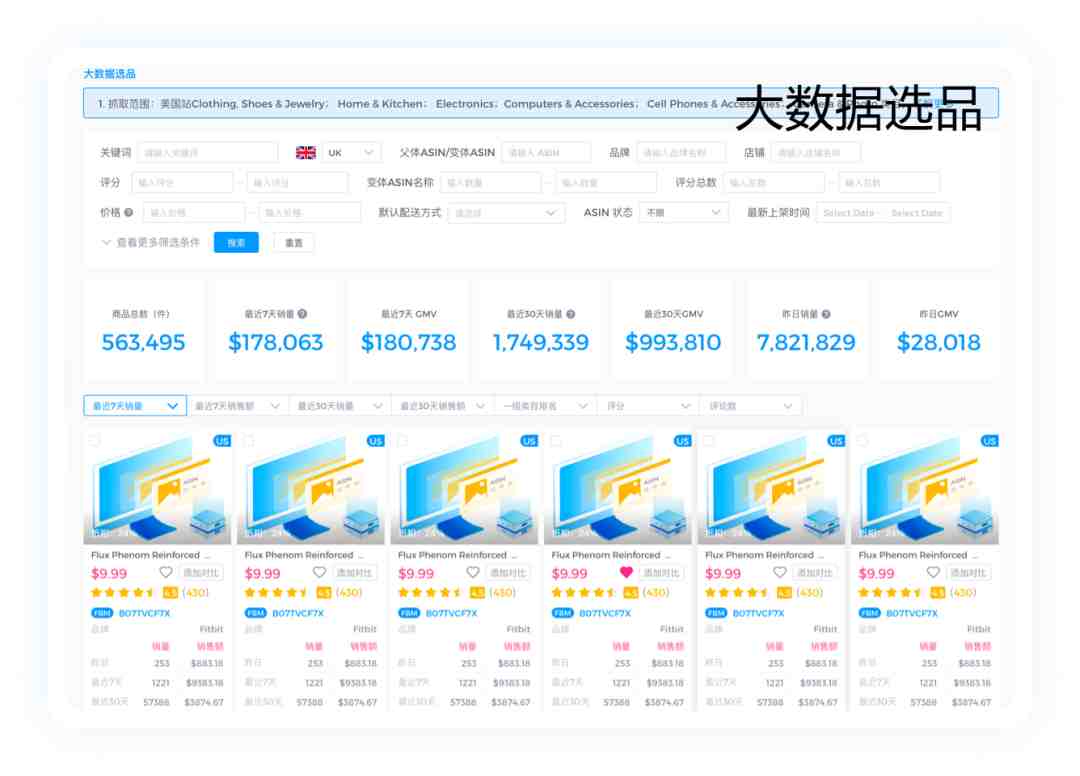Click the star rating on fourth product card
The image size is (1080, 776).
tap(583, 592)
